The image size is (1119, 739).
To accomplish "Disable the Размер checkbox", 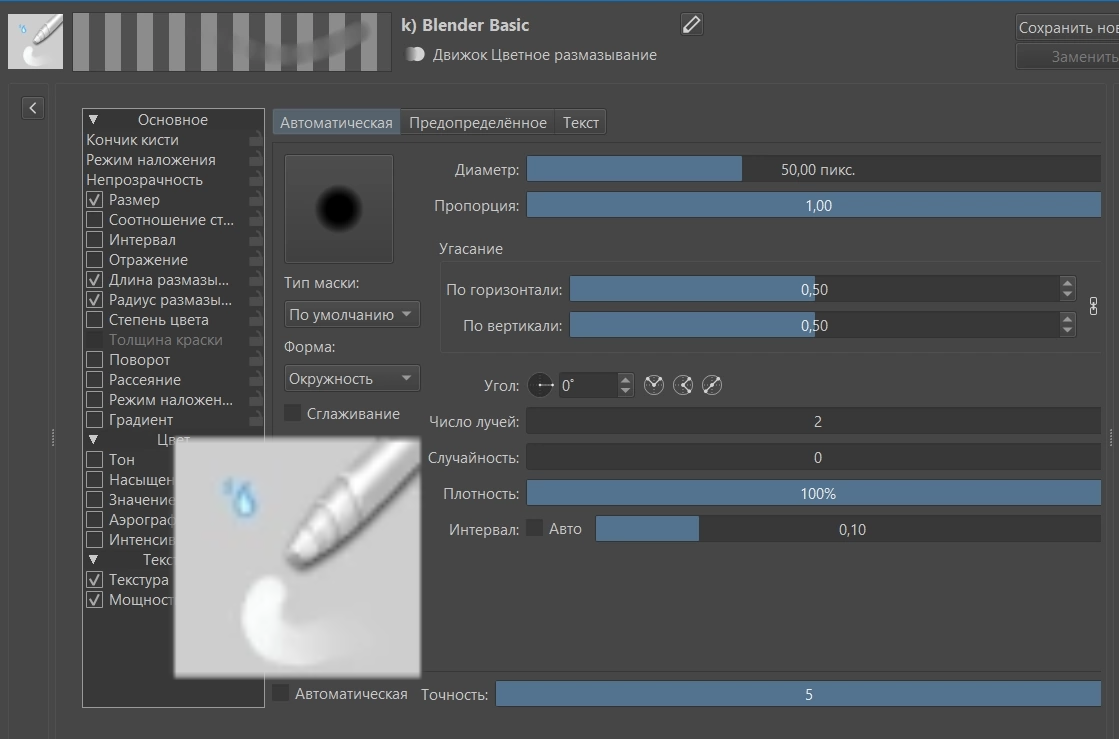I will tap(94, 200).
